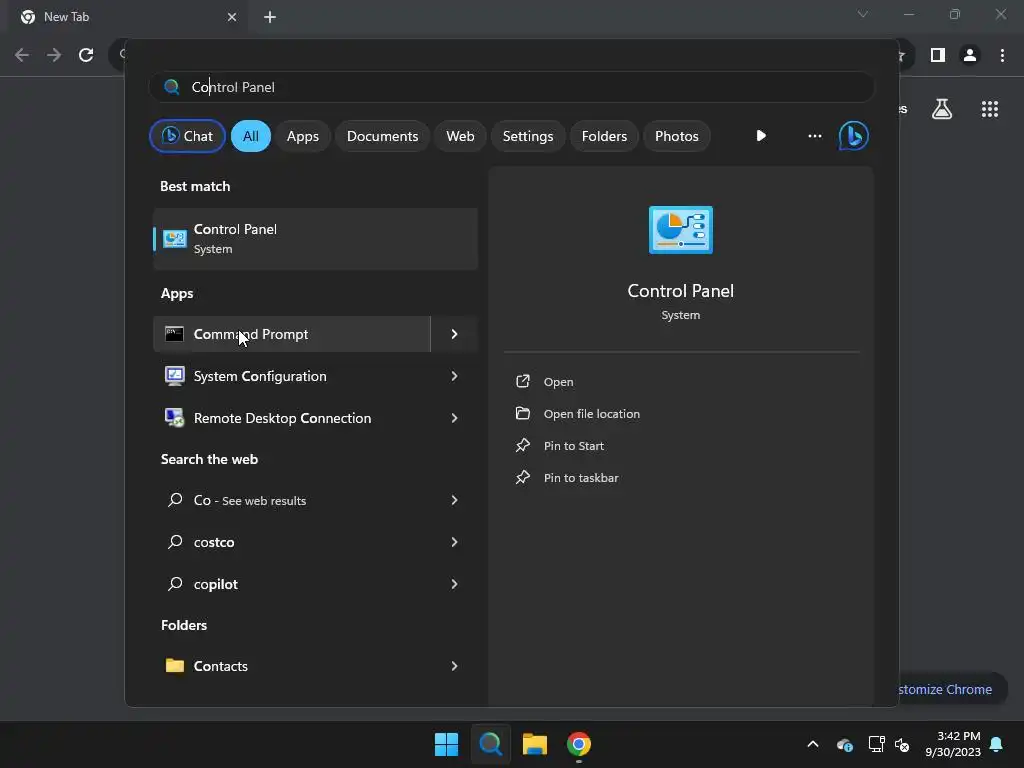Switch to the Folders filter tab
This screenshot has height=768, width=1024.
point(604,136)
